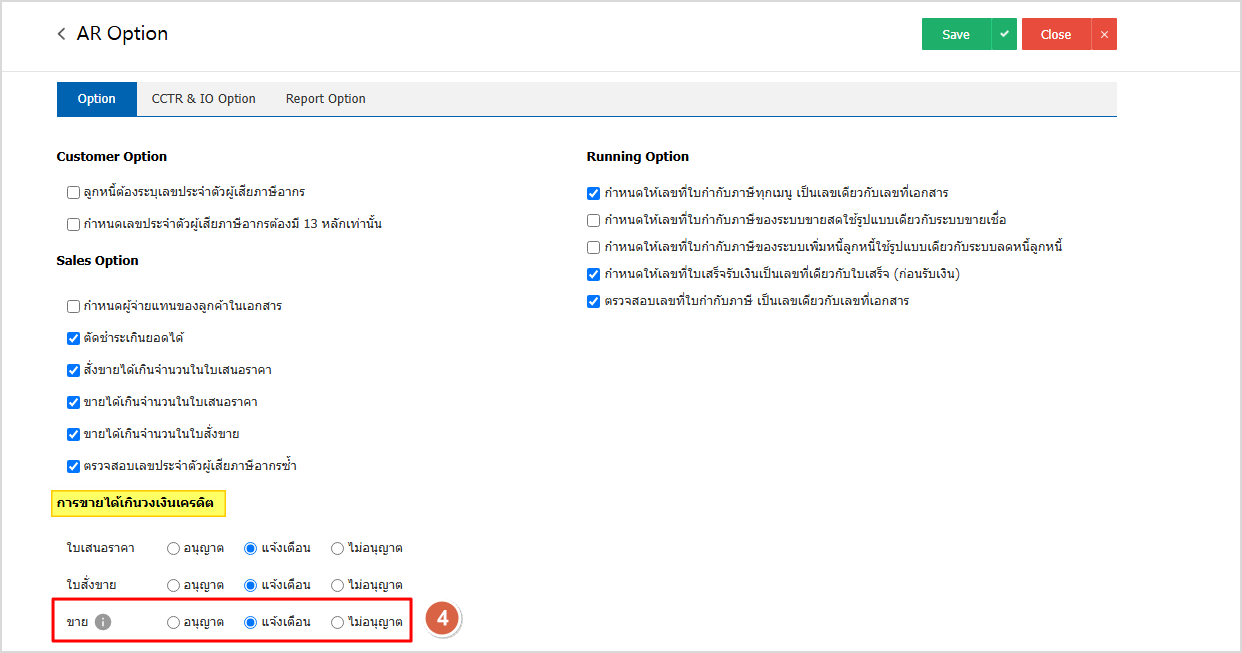Select อนุญาต radio for ใบเสนอราคา
The height and width of the screenshot is (653, 1242).
point(174,548)
